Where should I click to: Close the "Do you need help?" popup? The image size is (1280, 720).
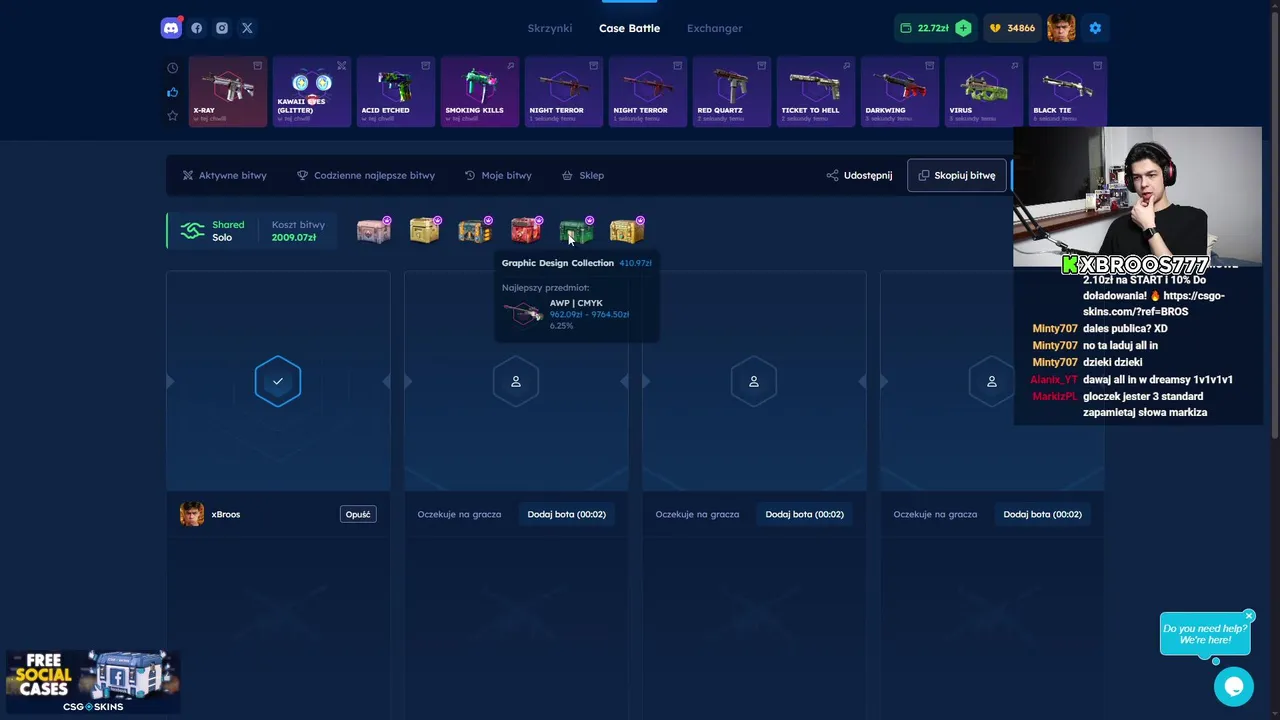click(1249, 616)
